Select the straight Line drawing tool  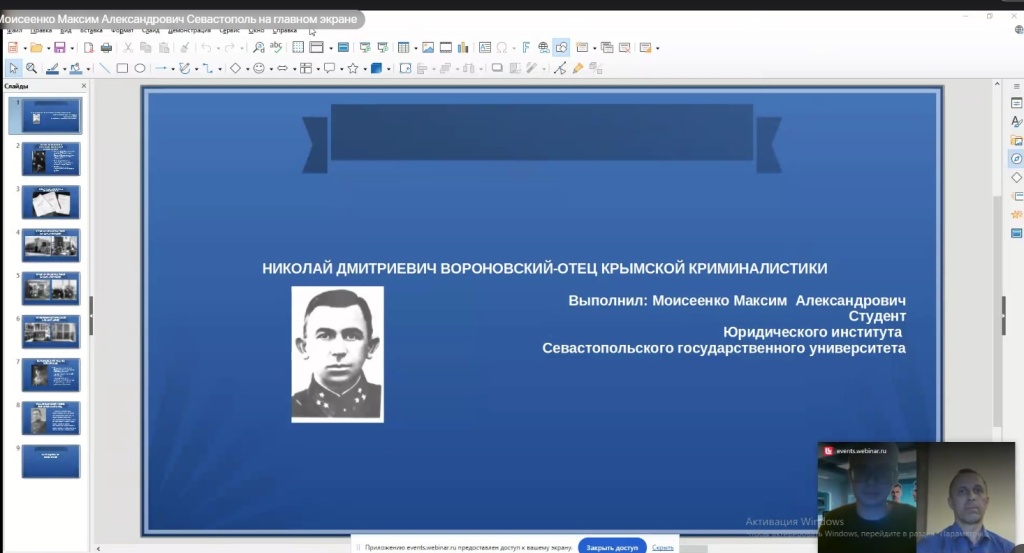coord(104,69)
